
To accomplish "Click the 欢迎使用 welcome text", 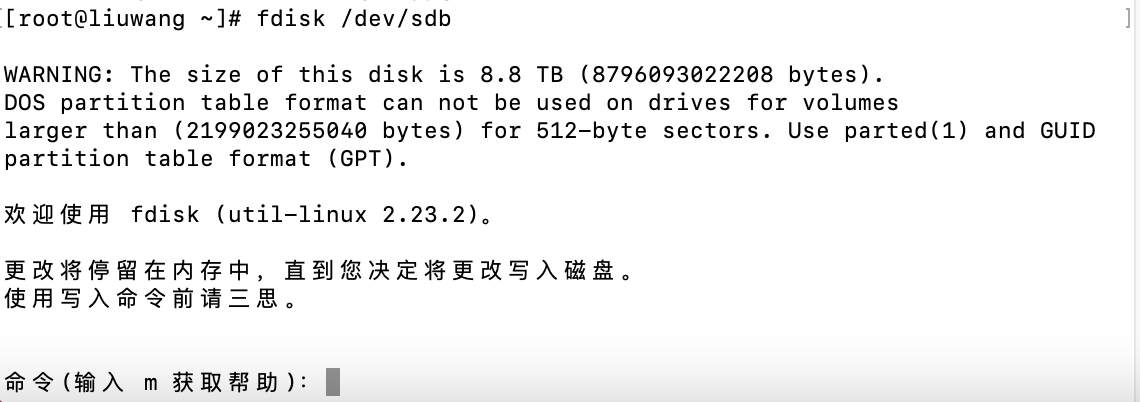I will click(x=59, y=214).
